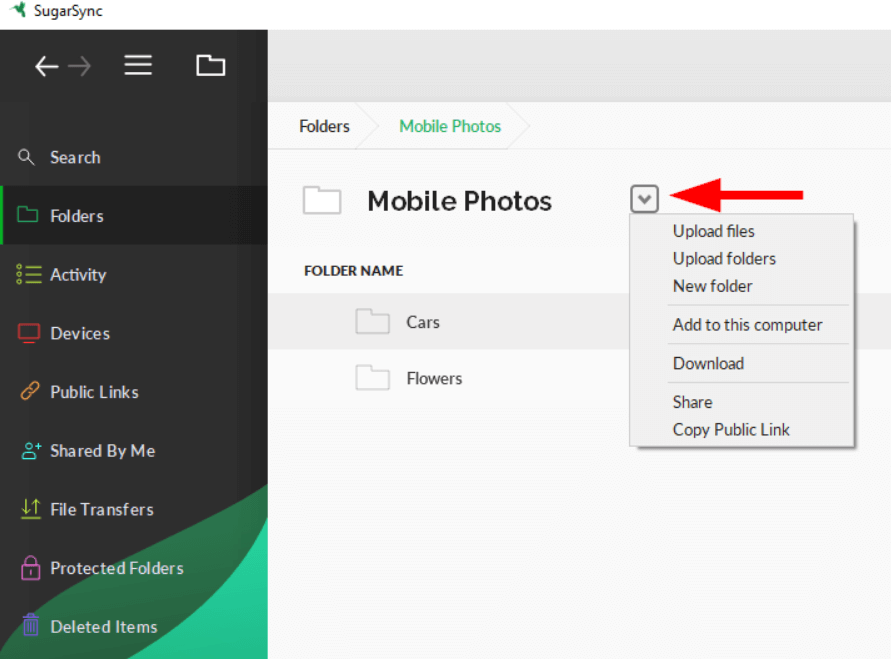This screenshot has height=659, width=891.
Task: Open the Activity section
Action: (x=78, y=275)
